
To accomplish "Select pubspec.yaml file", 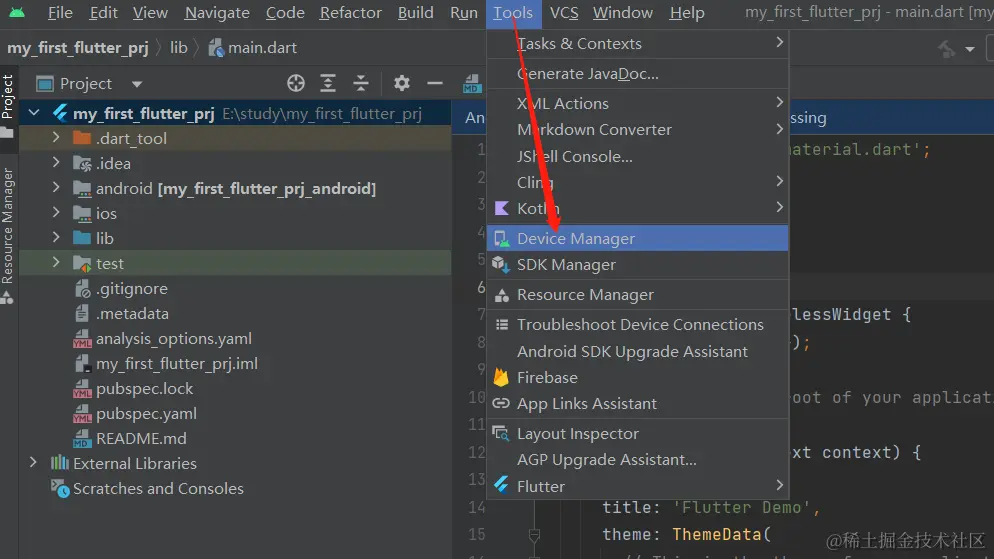I will (x=135, y=414).
